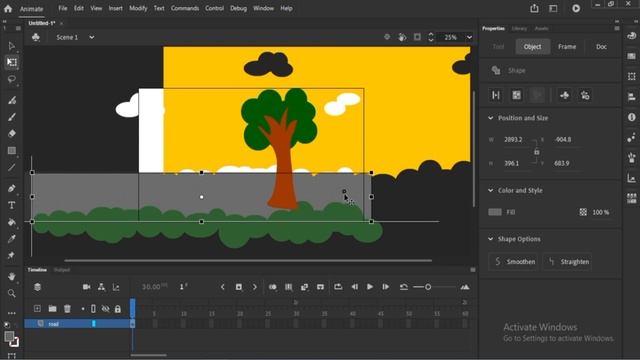The height and width of the screenshot is (360, 640).
Task: Toggle lock all layers padlock icon
Action: [x=118, y=309]
